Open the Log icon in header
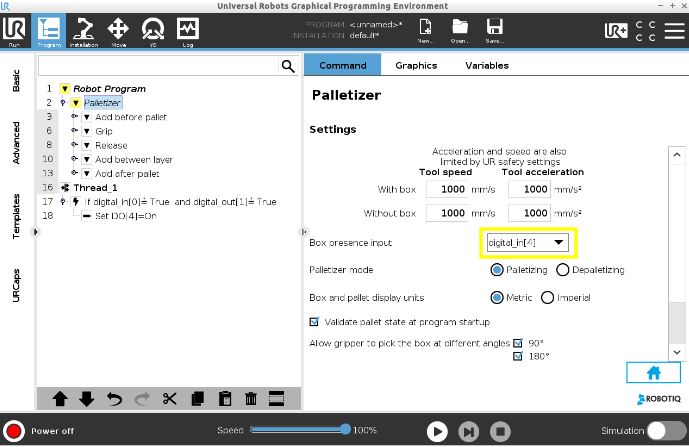Screen dimensions: 689x447 point(188,32)
